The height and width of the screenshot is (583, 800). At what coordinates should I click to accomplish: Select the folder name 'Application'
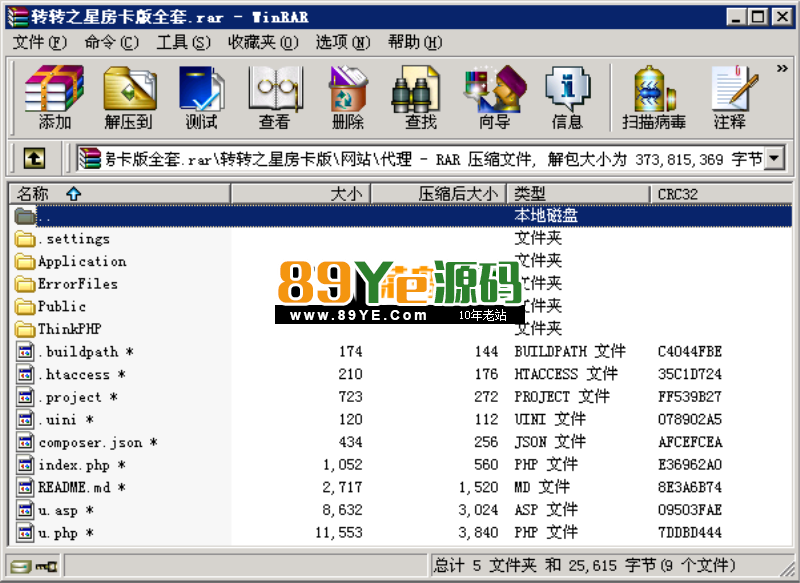[x=82, y=262]
